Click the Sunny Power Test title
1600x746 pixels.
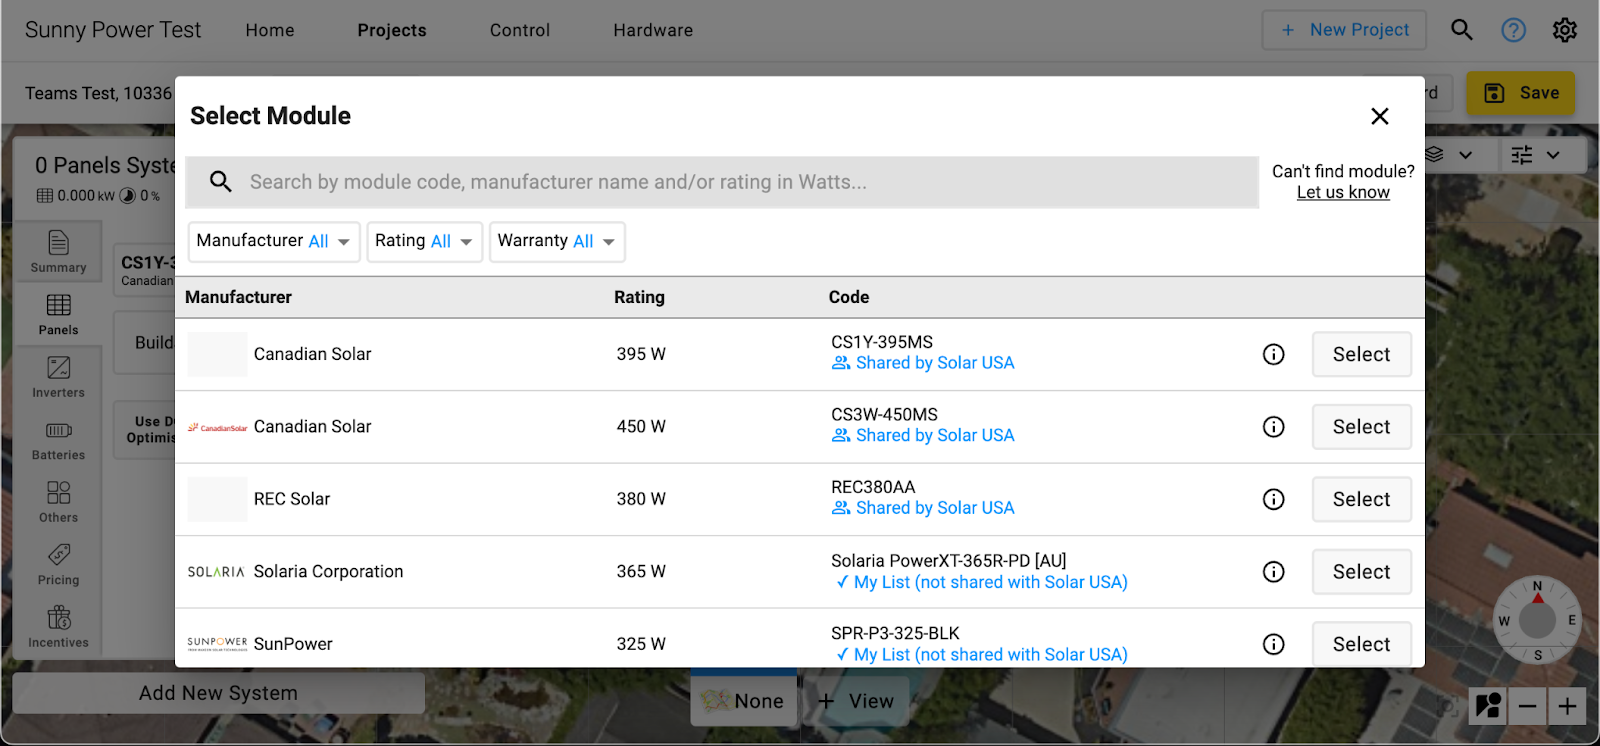pyautogui.click(x=113, y=30)
